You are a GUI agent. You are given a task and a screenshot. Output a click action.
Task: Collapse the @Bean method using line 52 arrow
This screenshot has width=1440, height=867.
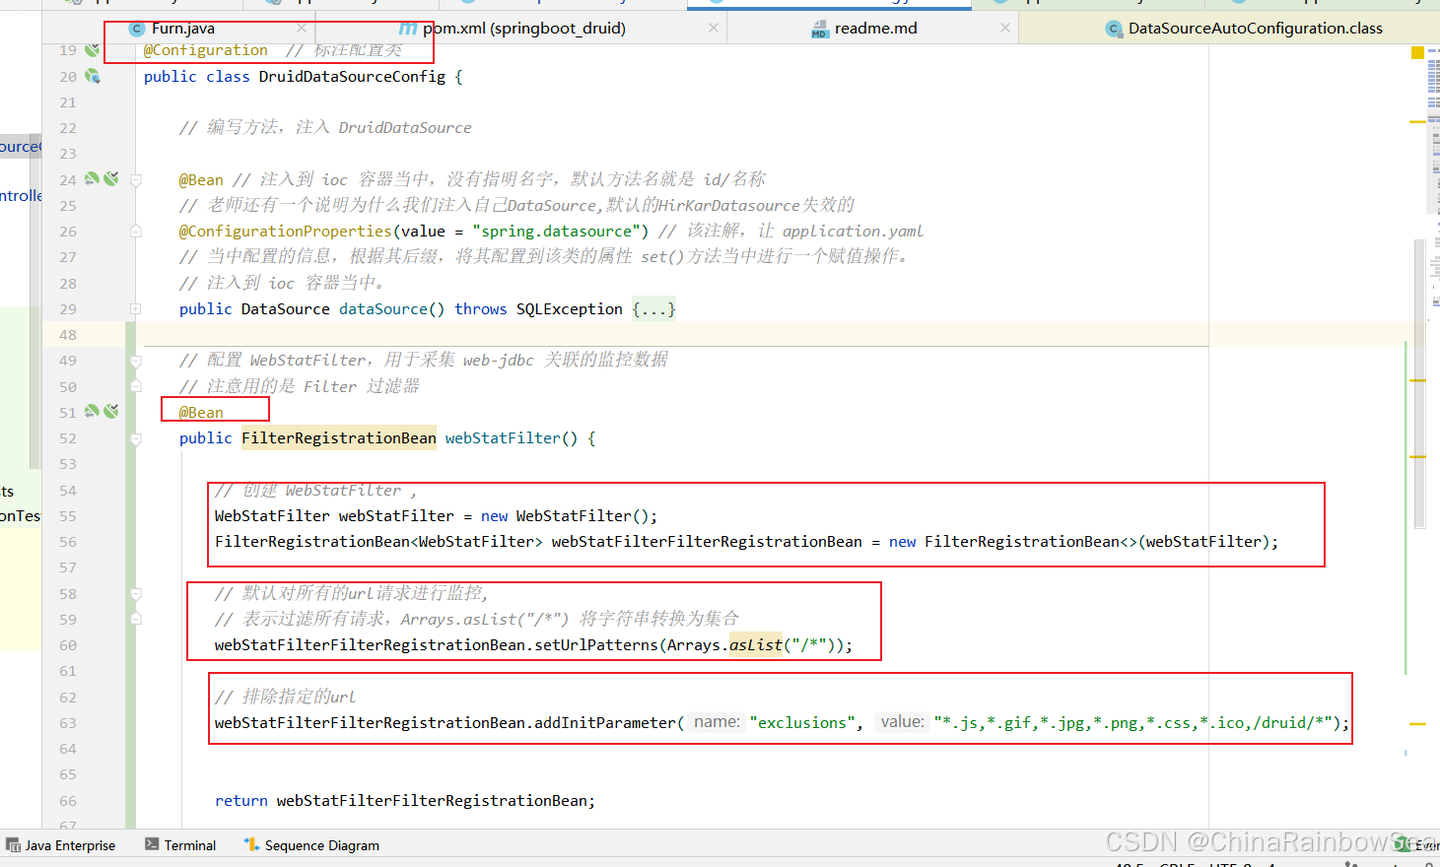coord(136,438)
